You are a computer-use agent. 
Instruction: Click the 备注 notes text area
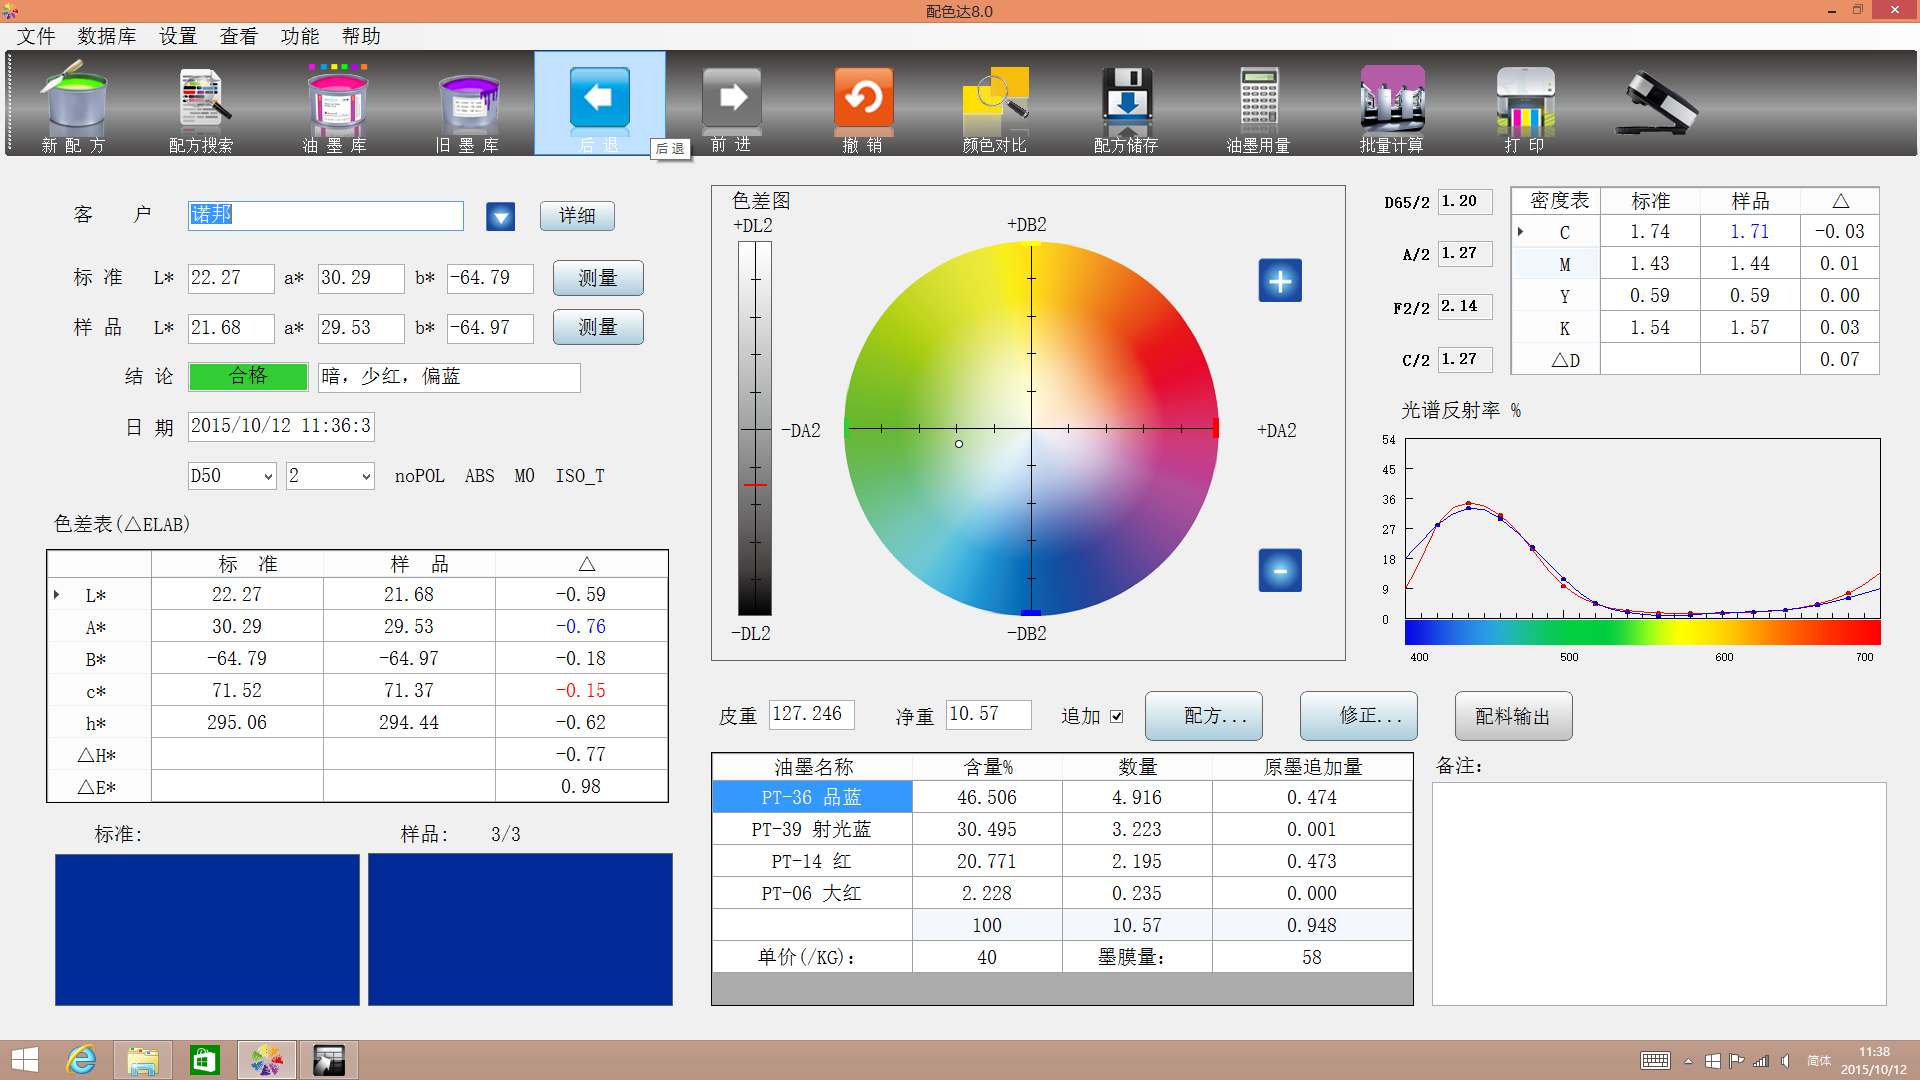[x=1659, y=893]
